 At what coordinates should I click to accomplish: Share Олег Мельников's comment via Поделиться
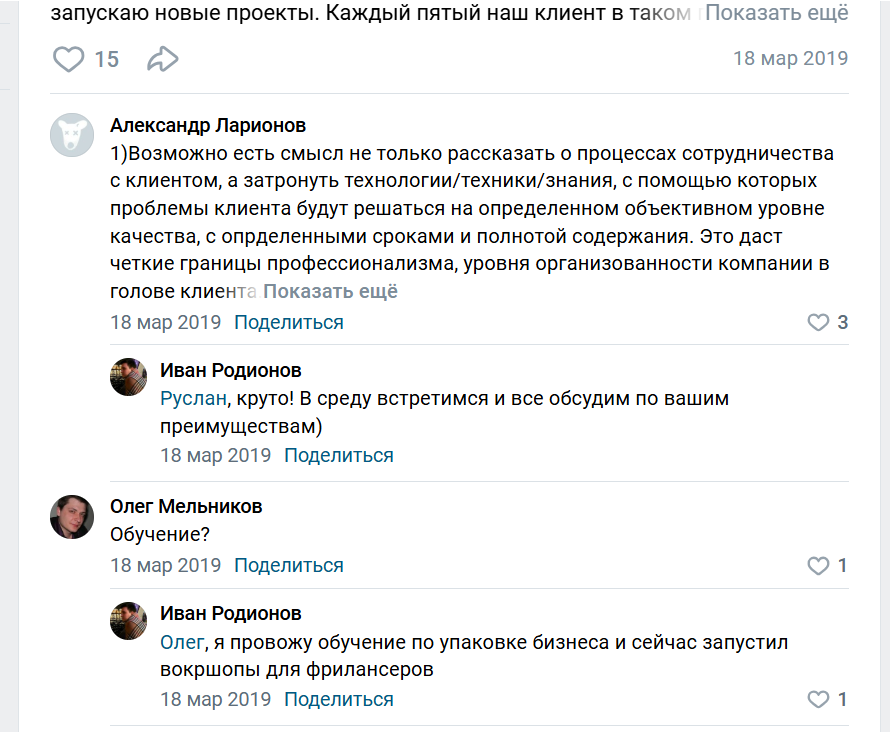click(x=288, y=565)
